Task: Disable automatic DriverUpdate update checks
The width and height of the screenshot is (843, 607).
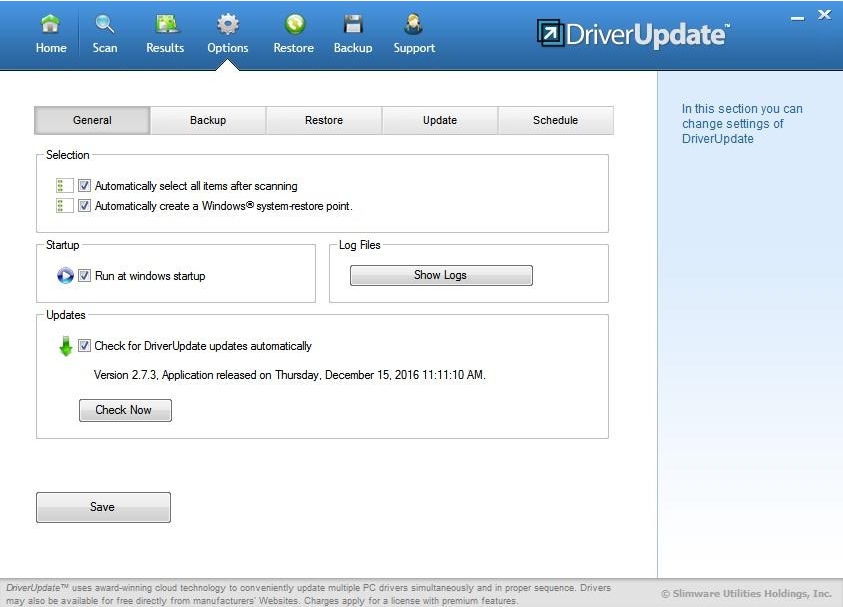Action: (84, 345)
